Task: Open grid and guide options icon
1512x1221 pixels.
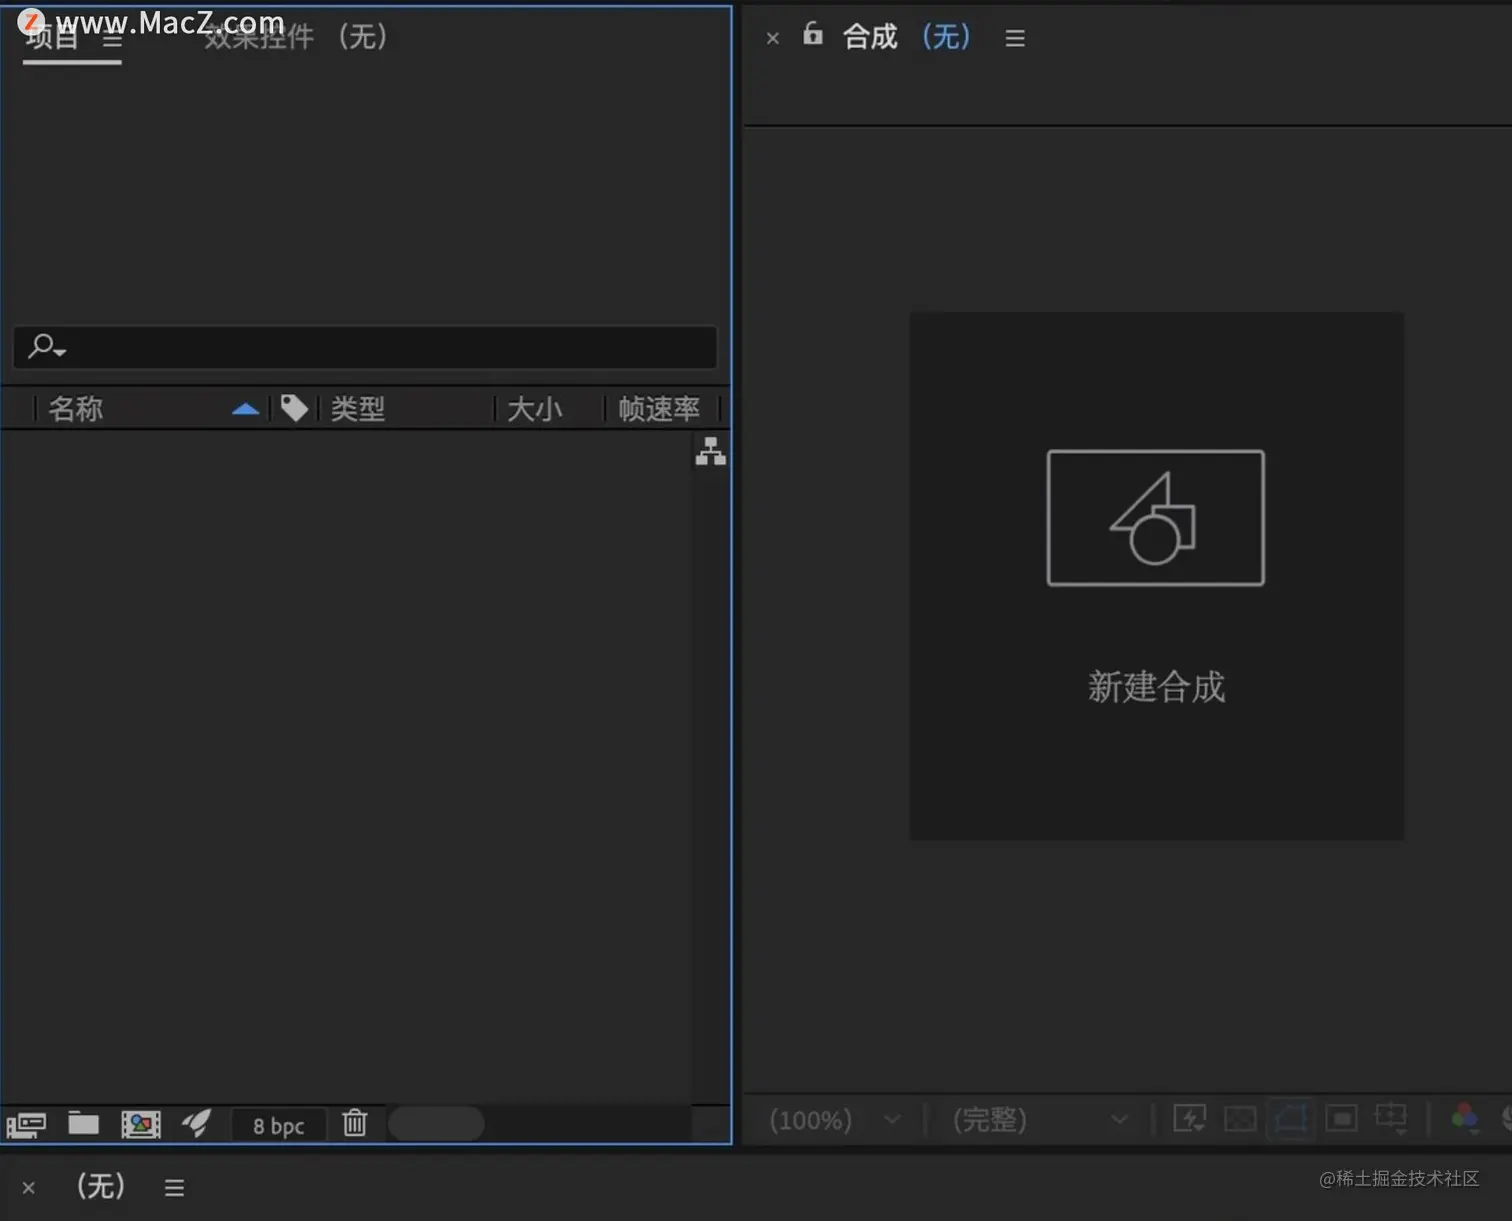Action: (1391, 1118)
